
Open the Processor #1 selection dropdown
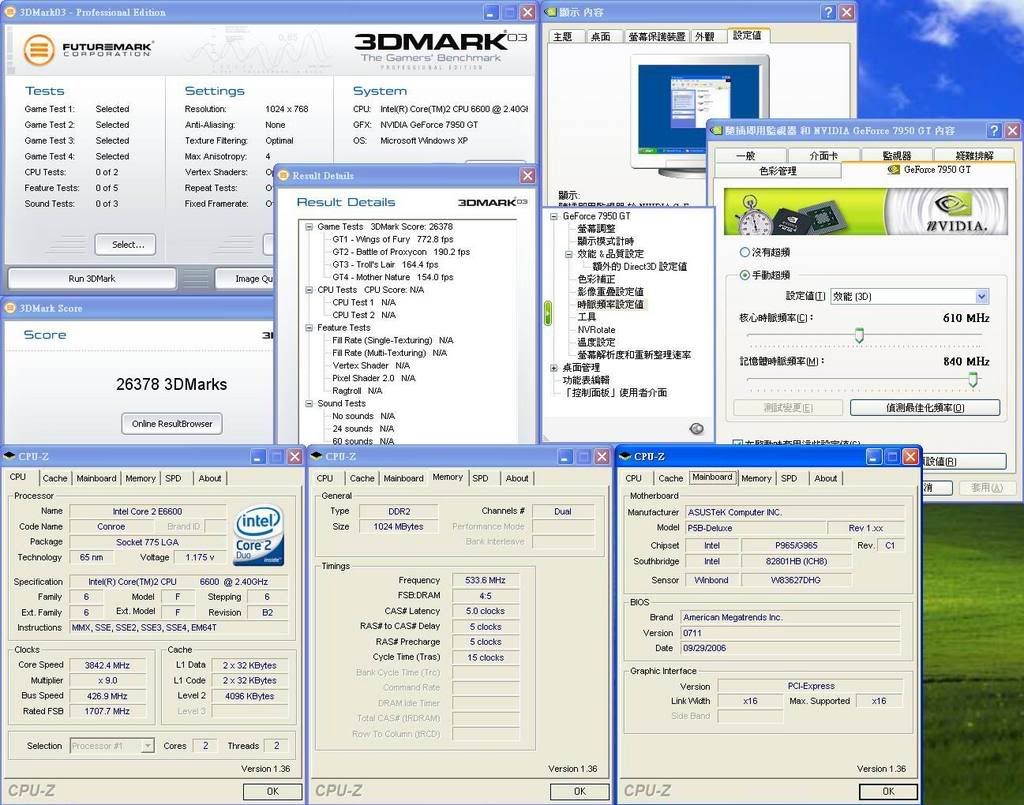pyautogui.click(x=148, y=746)
